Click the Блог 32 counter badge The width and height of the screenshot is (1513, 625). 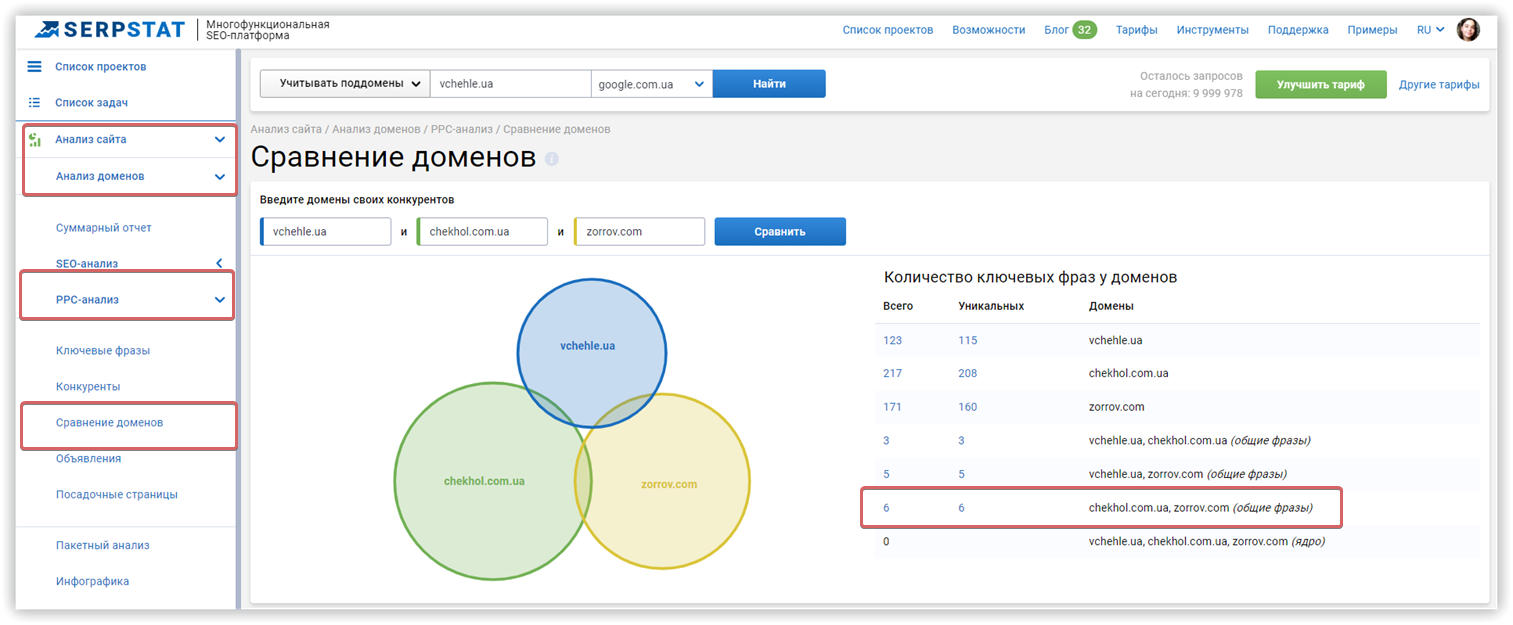click(x=1084, y=30)
